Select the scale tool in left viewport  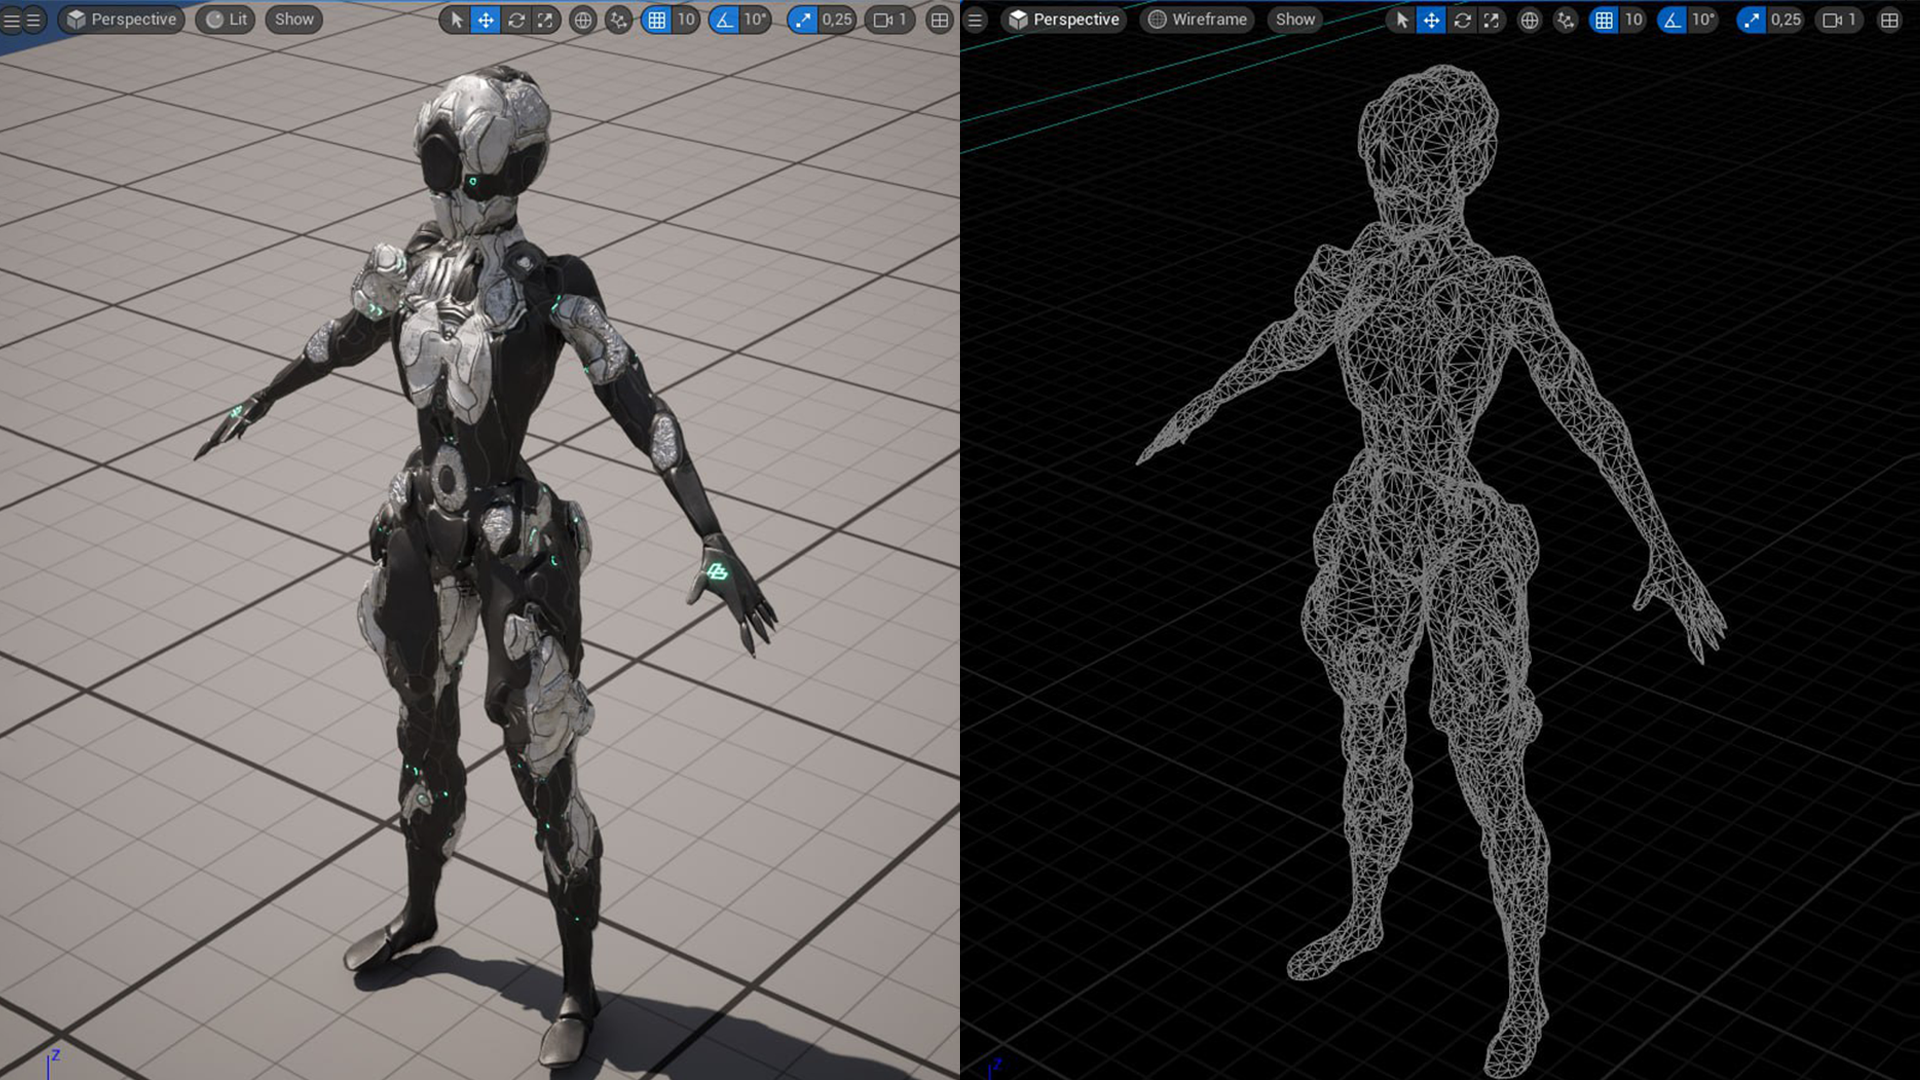(545, 19)
